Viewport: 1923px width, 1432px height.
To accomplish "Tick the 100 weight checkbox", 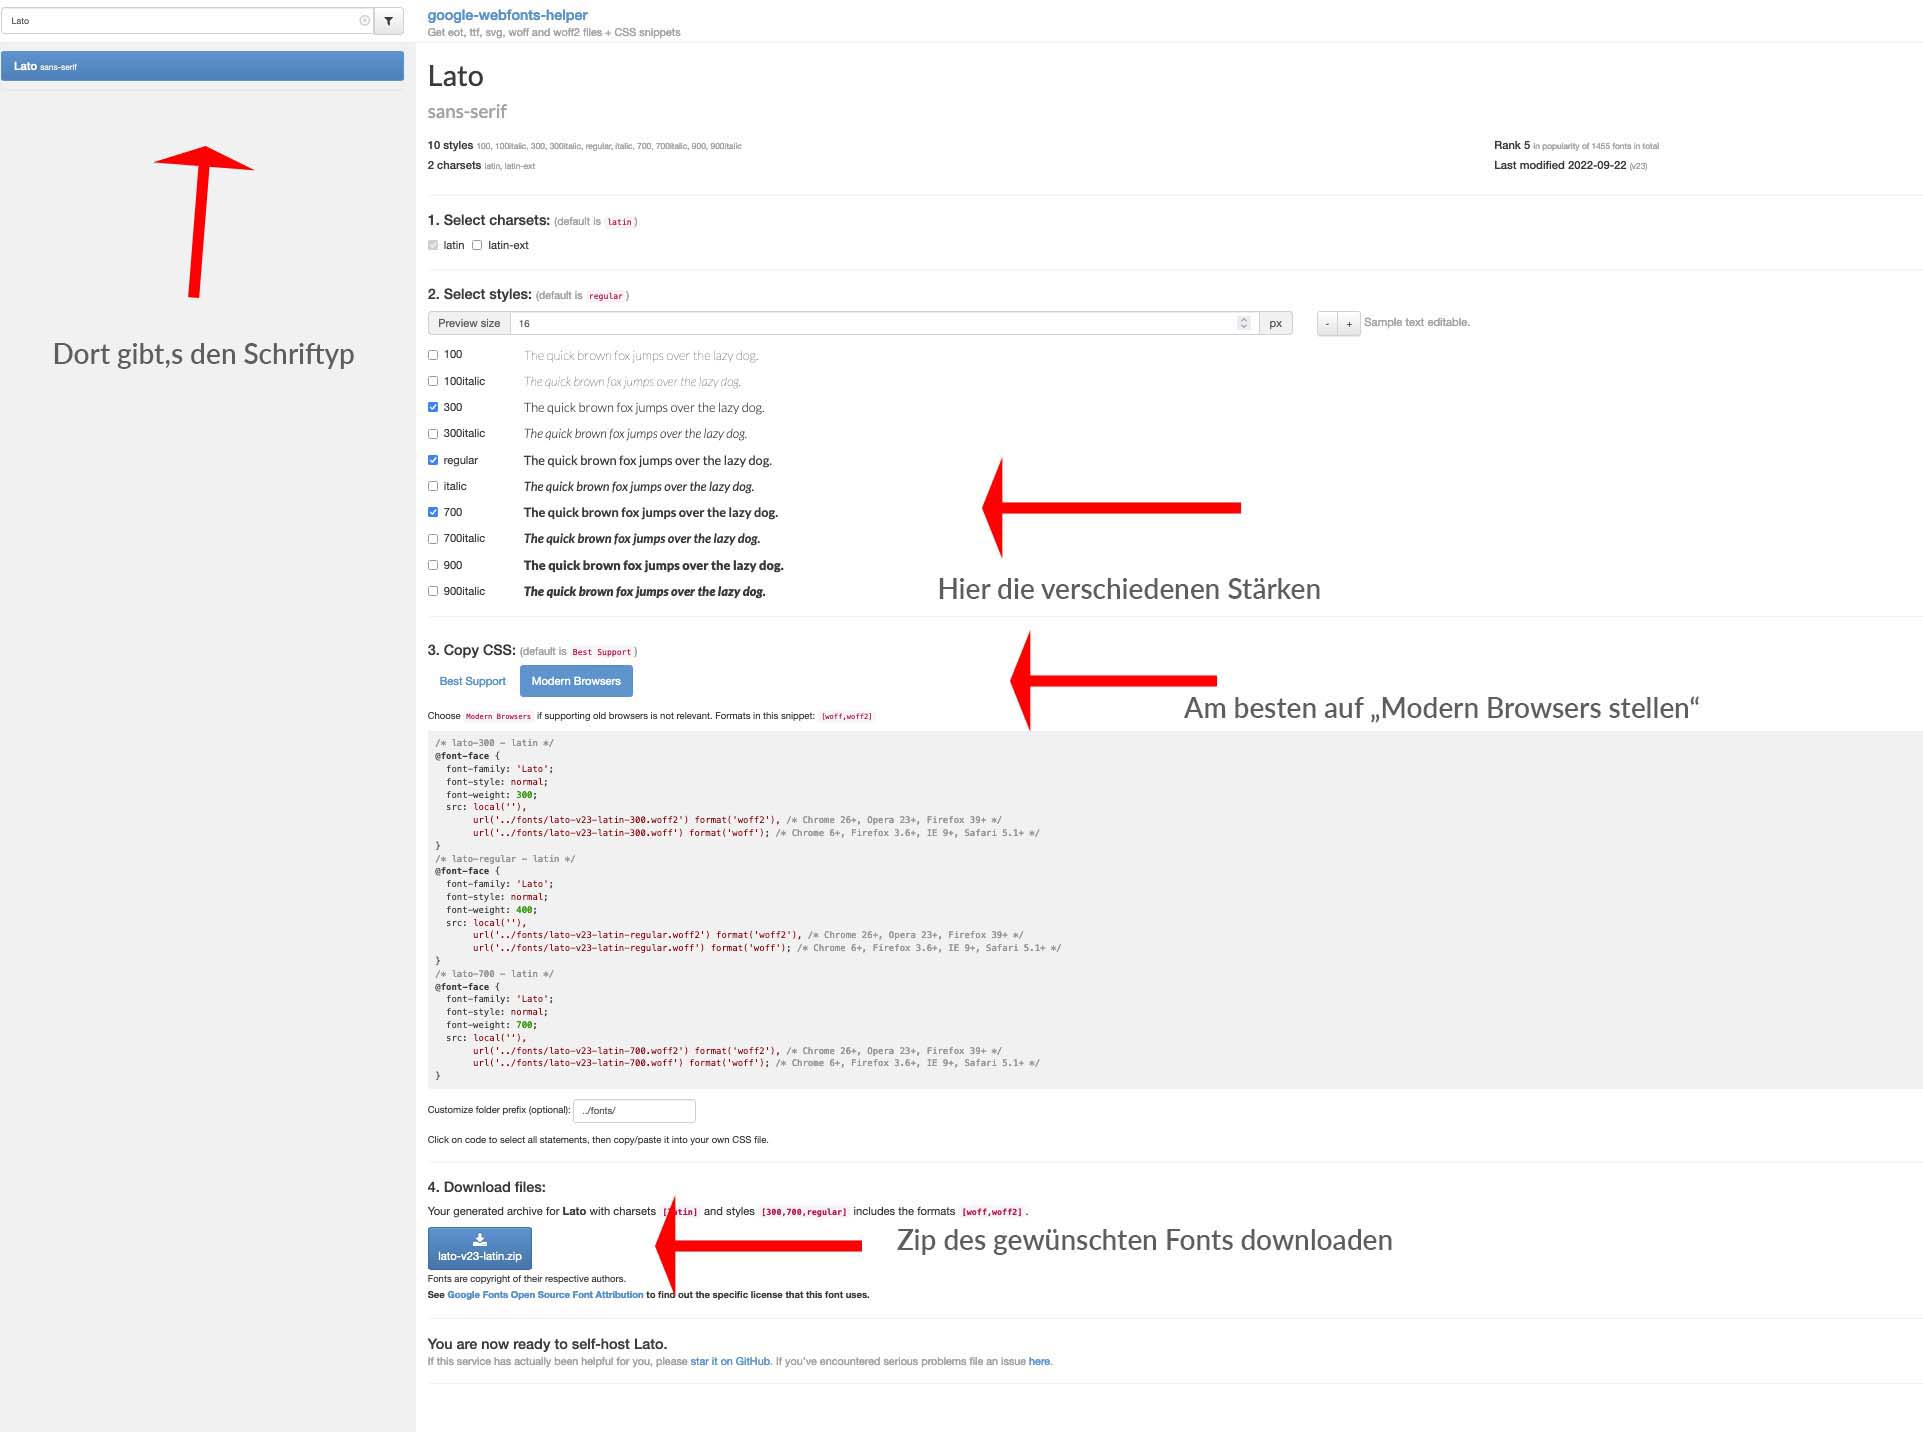I will pyautogui.click(x=433, y=354).
